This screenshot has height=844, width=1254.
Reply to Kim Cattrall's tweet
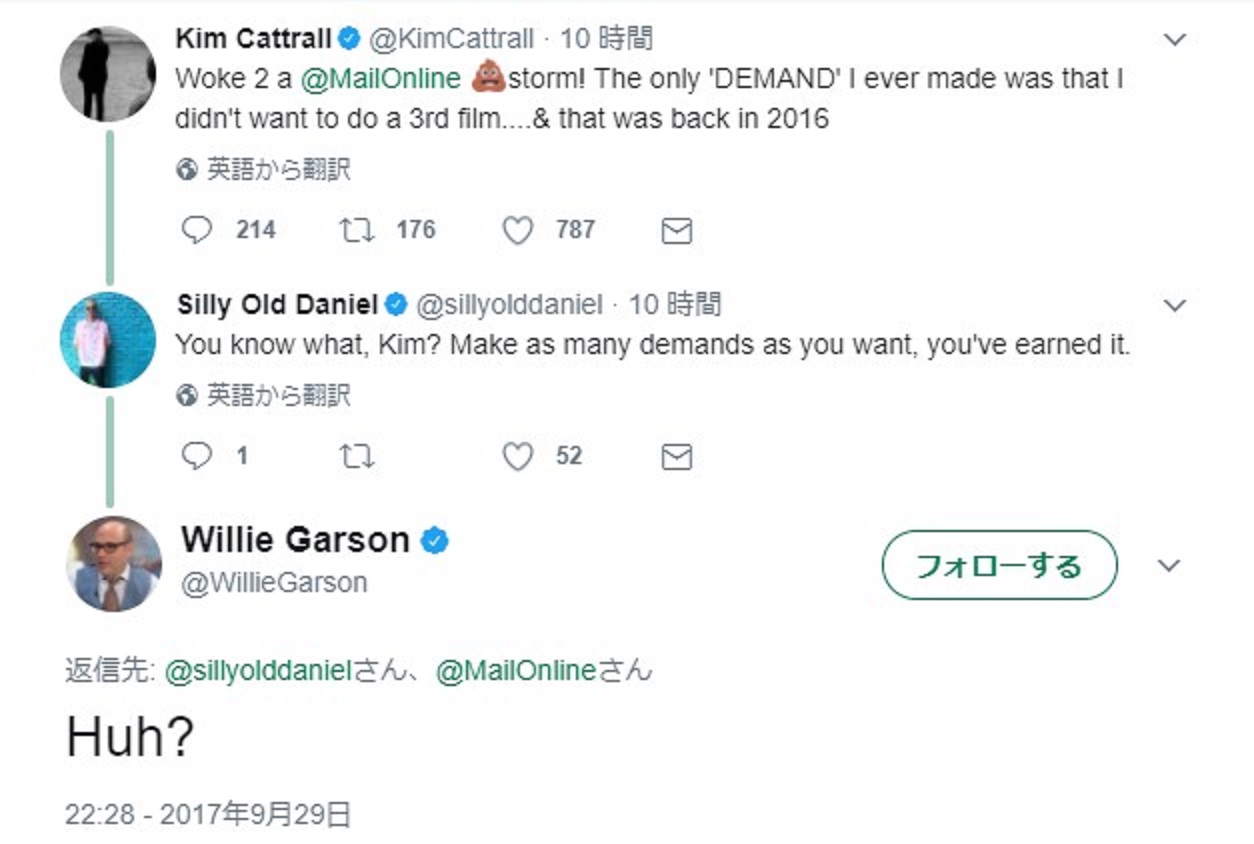[x=197, y=231]
